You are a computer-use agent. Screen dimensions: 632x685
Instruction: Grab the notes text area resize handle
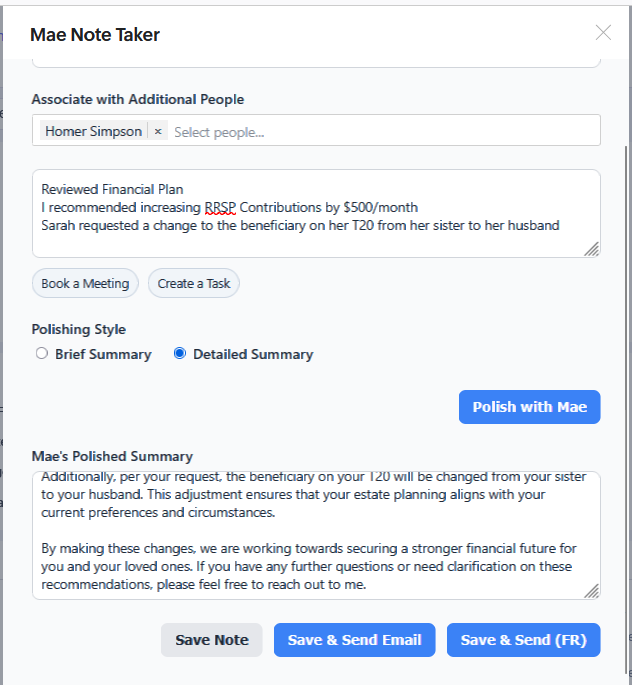tap(592, 249)
